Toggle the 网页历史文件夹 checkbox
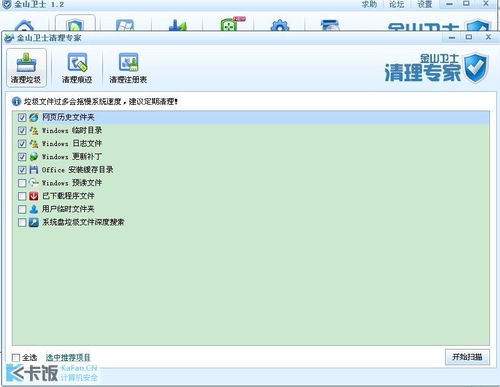This screenshot has width=500, height=387. 22,117
